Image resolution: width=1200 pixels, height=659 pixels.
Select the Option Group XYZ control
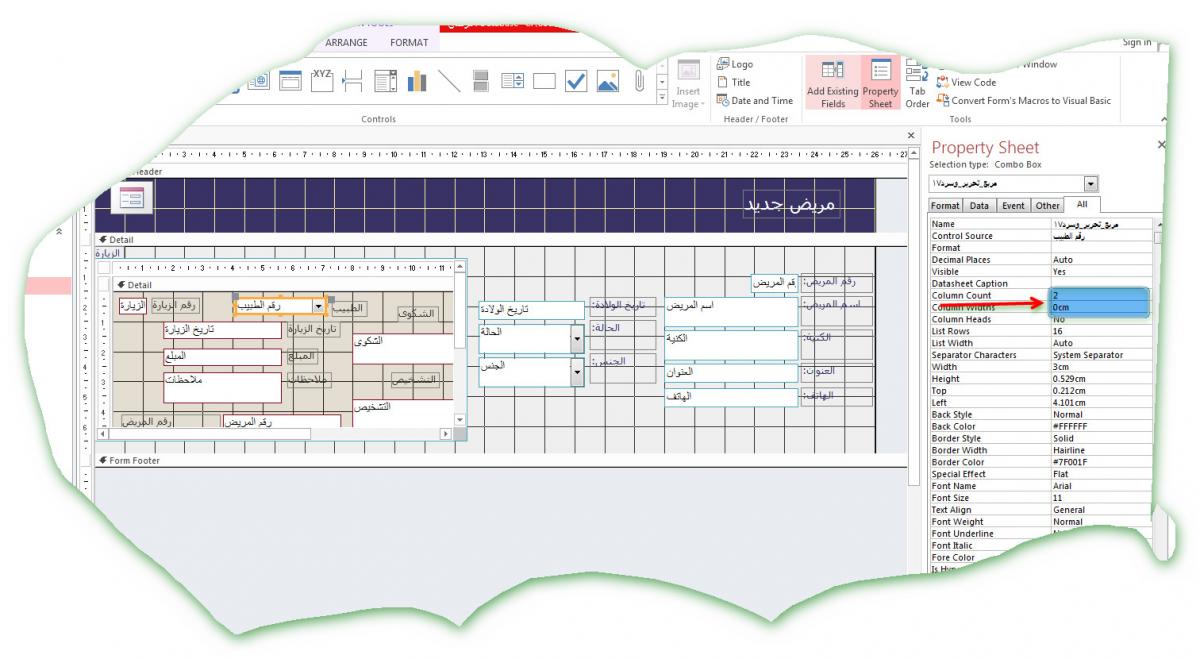(x=322, y=82)
